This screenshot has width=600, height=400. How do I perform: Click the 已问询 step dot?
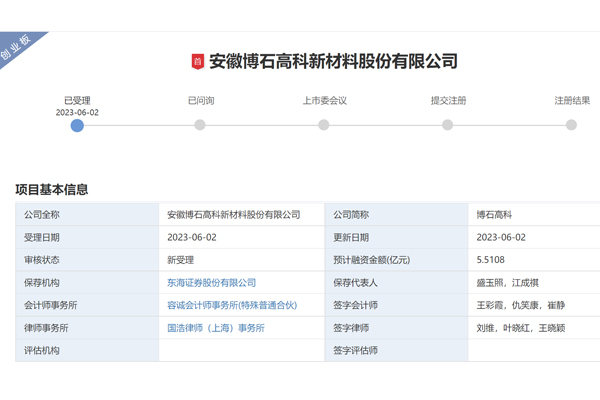pyautogui.click(x=200, y=125)
